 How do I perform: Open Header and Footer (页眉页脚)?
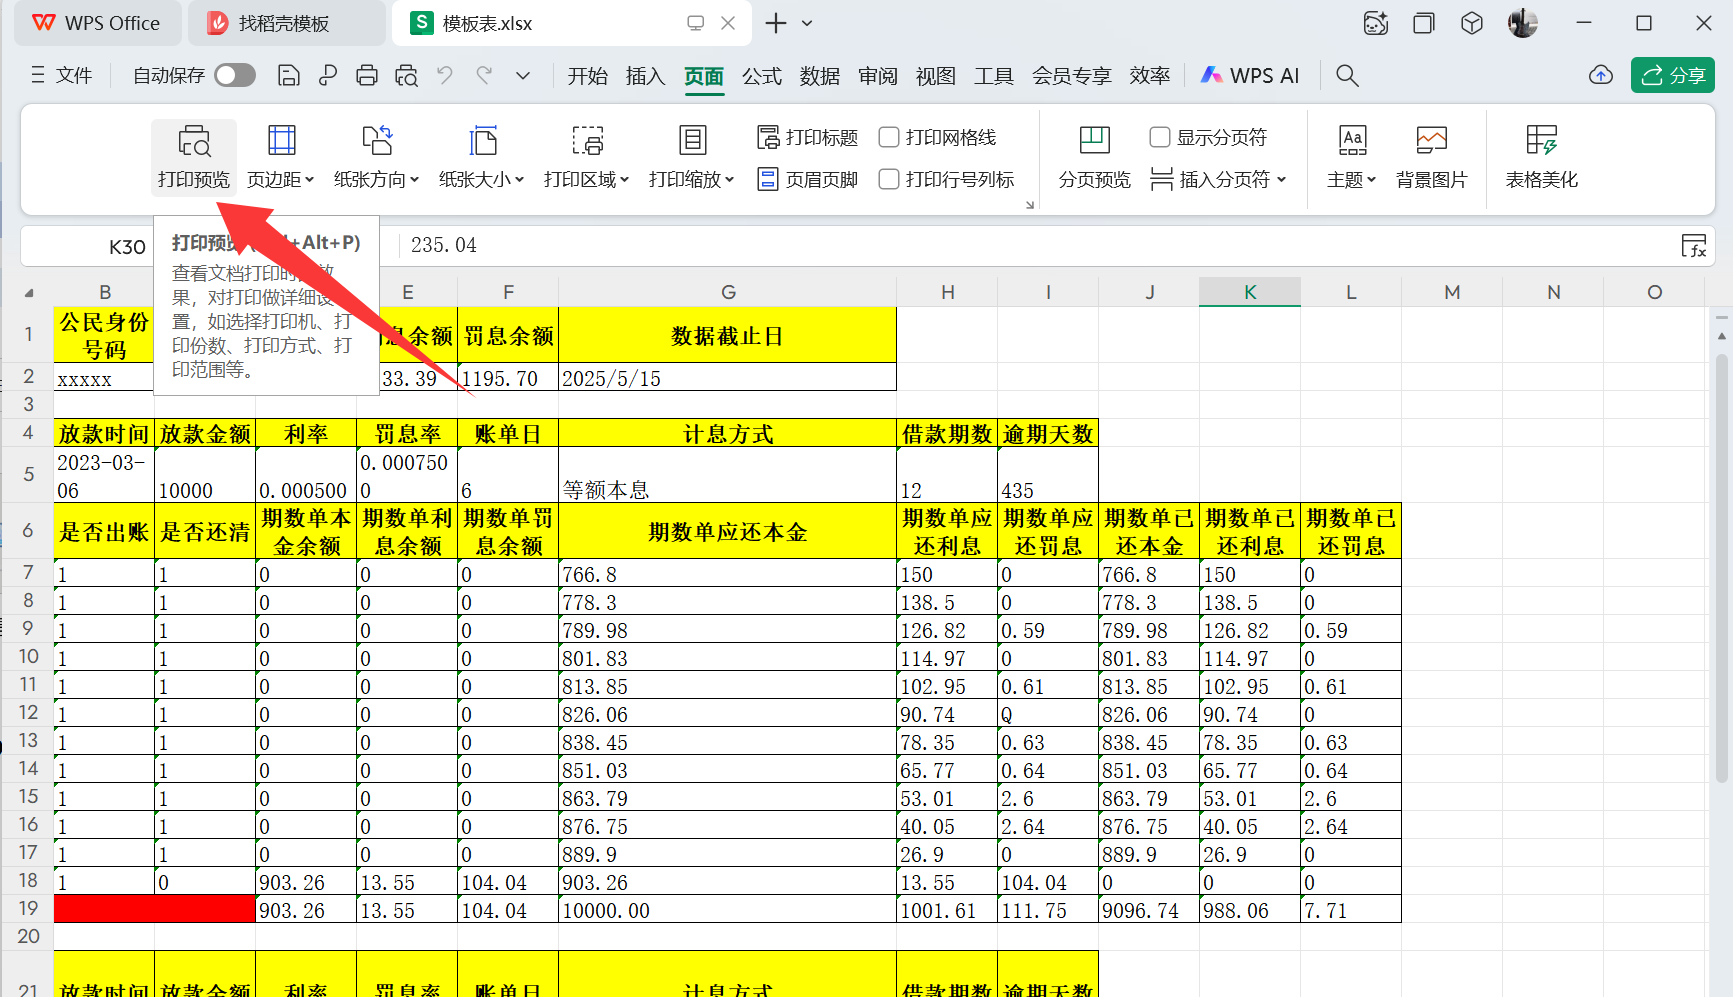(808, 179)
